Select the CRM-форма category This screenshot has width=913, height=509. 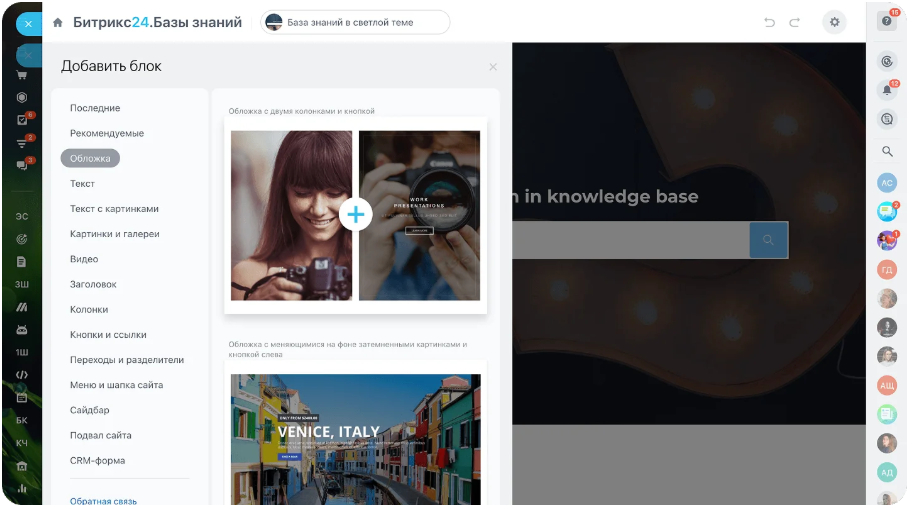(97, 461)
